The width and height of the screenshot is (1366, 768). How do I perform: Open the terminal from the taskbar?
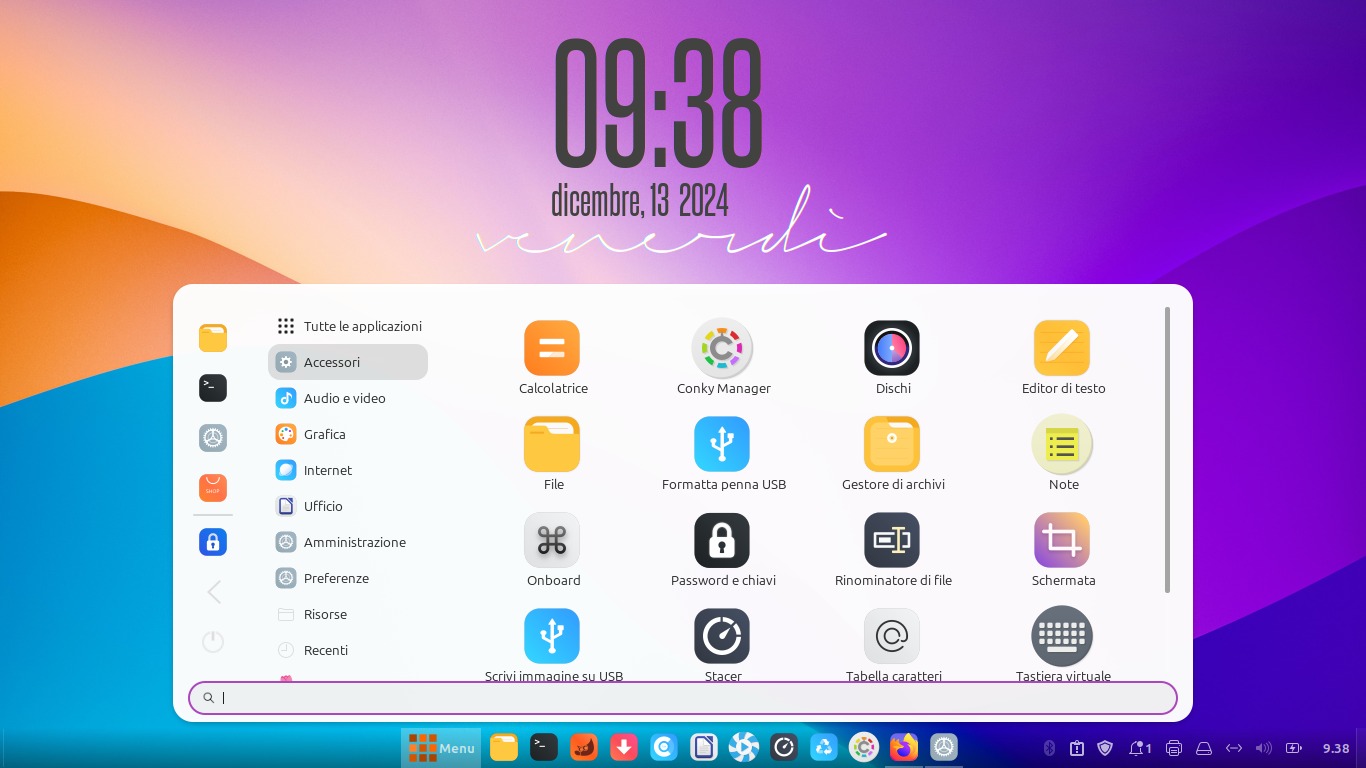click(x=544, y=747)
